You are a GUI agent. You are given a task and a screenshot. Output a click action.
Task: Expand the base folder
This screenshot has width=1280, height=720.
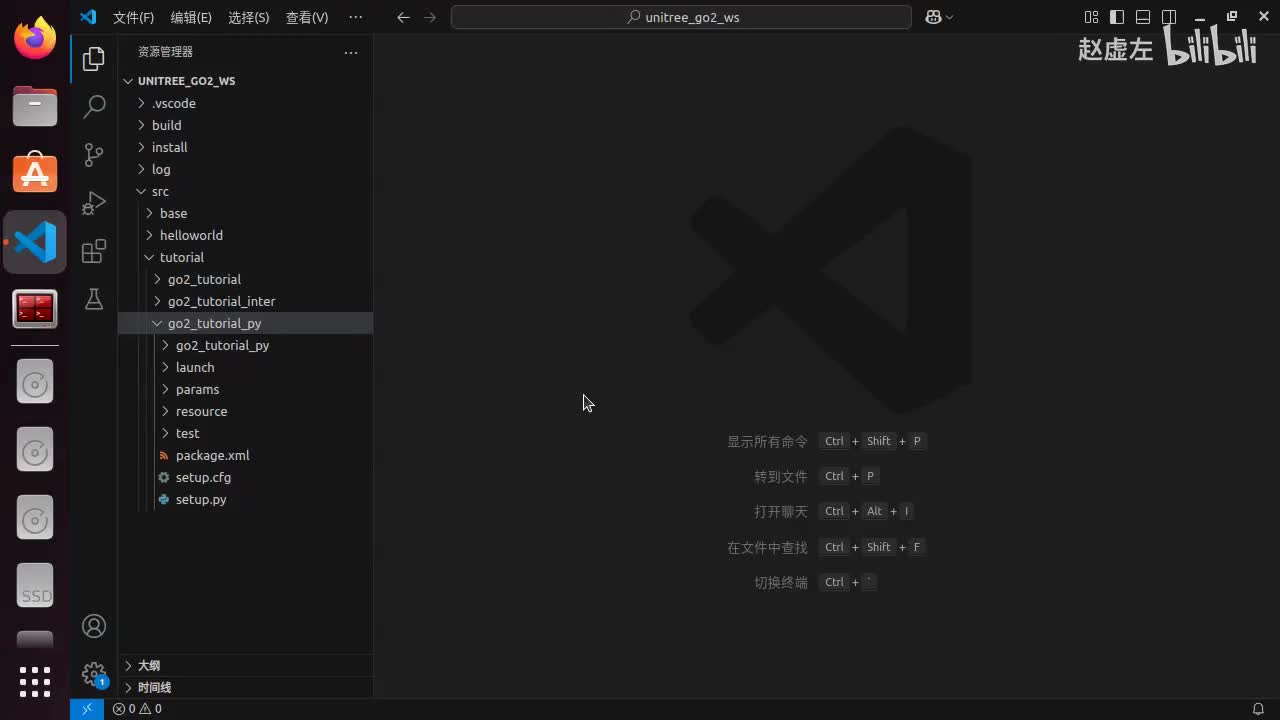click(245, 213)
